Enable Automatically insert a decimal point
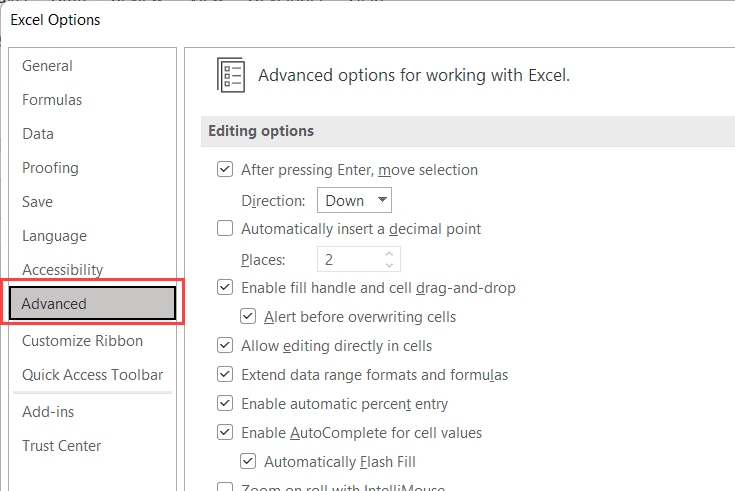735x491 pixels. (225, 229)
